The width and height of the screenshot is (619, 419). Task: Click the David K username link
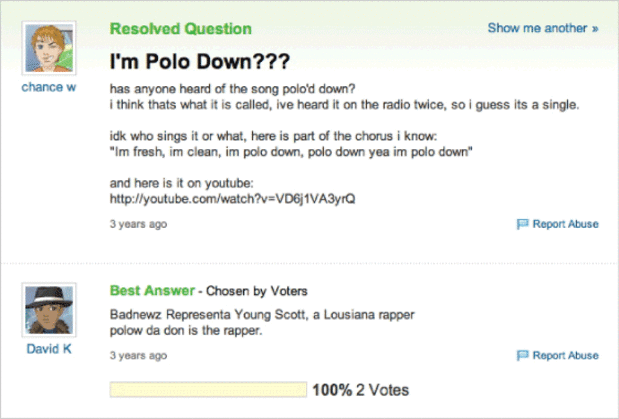[49, 349]
